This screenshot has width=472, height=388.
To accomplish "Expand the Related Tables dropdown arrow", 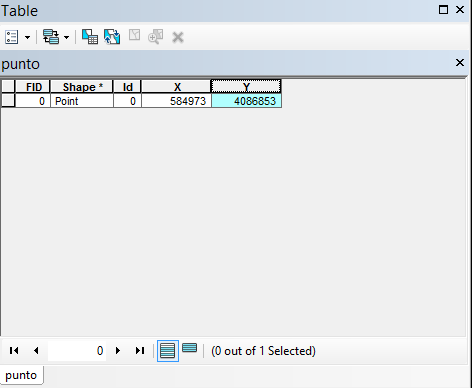I will (67, 37).
